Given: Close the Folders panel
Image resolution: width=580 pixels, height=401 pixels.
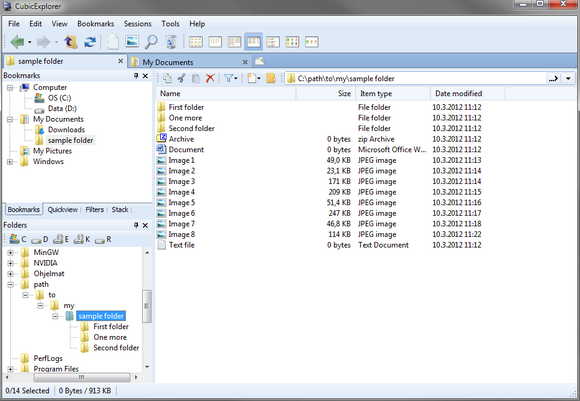Looking at the screenshot, I should tap(145, 225).
